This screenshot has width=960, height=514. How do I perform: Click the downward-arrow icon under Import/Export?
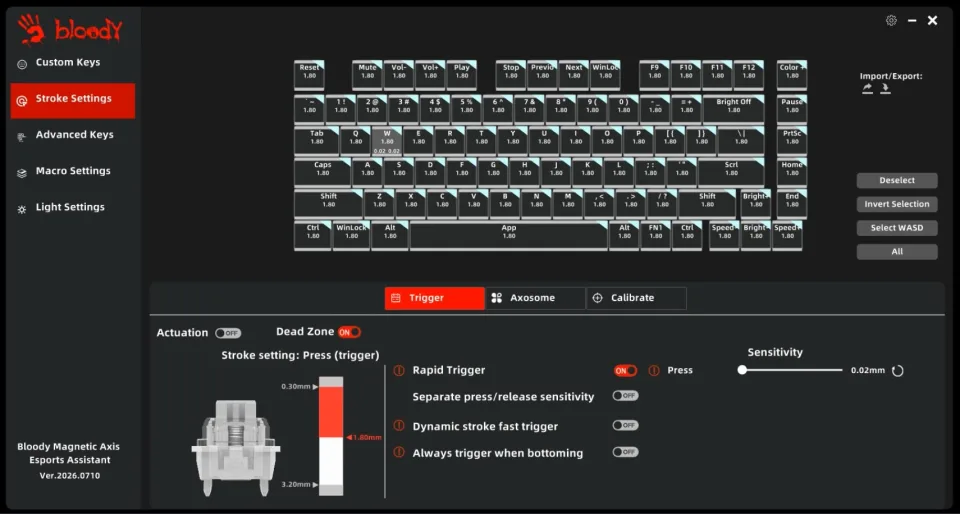coord(885,89)
